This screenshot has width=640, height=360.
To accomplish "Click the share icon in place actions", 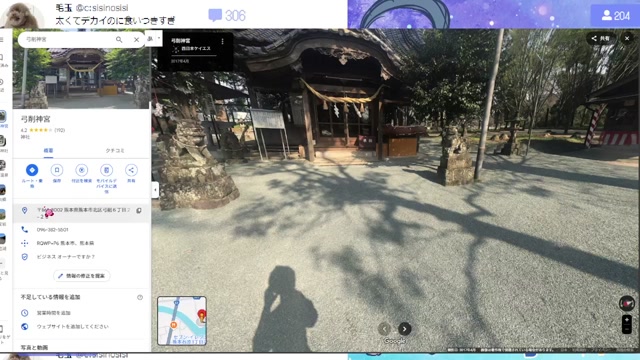I will (131, 170).
